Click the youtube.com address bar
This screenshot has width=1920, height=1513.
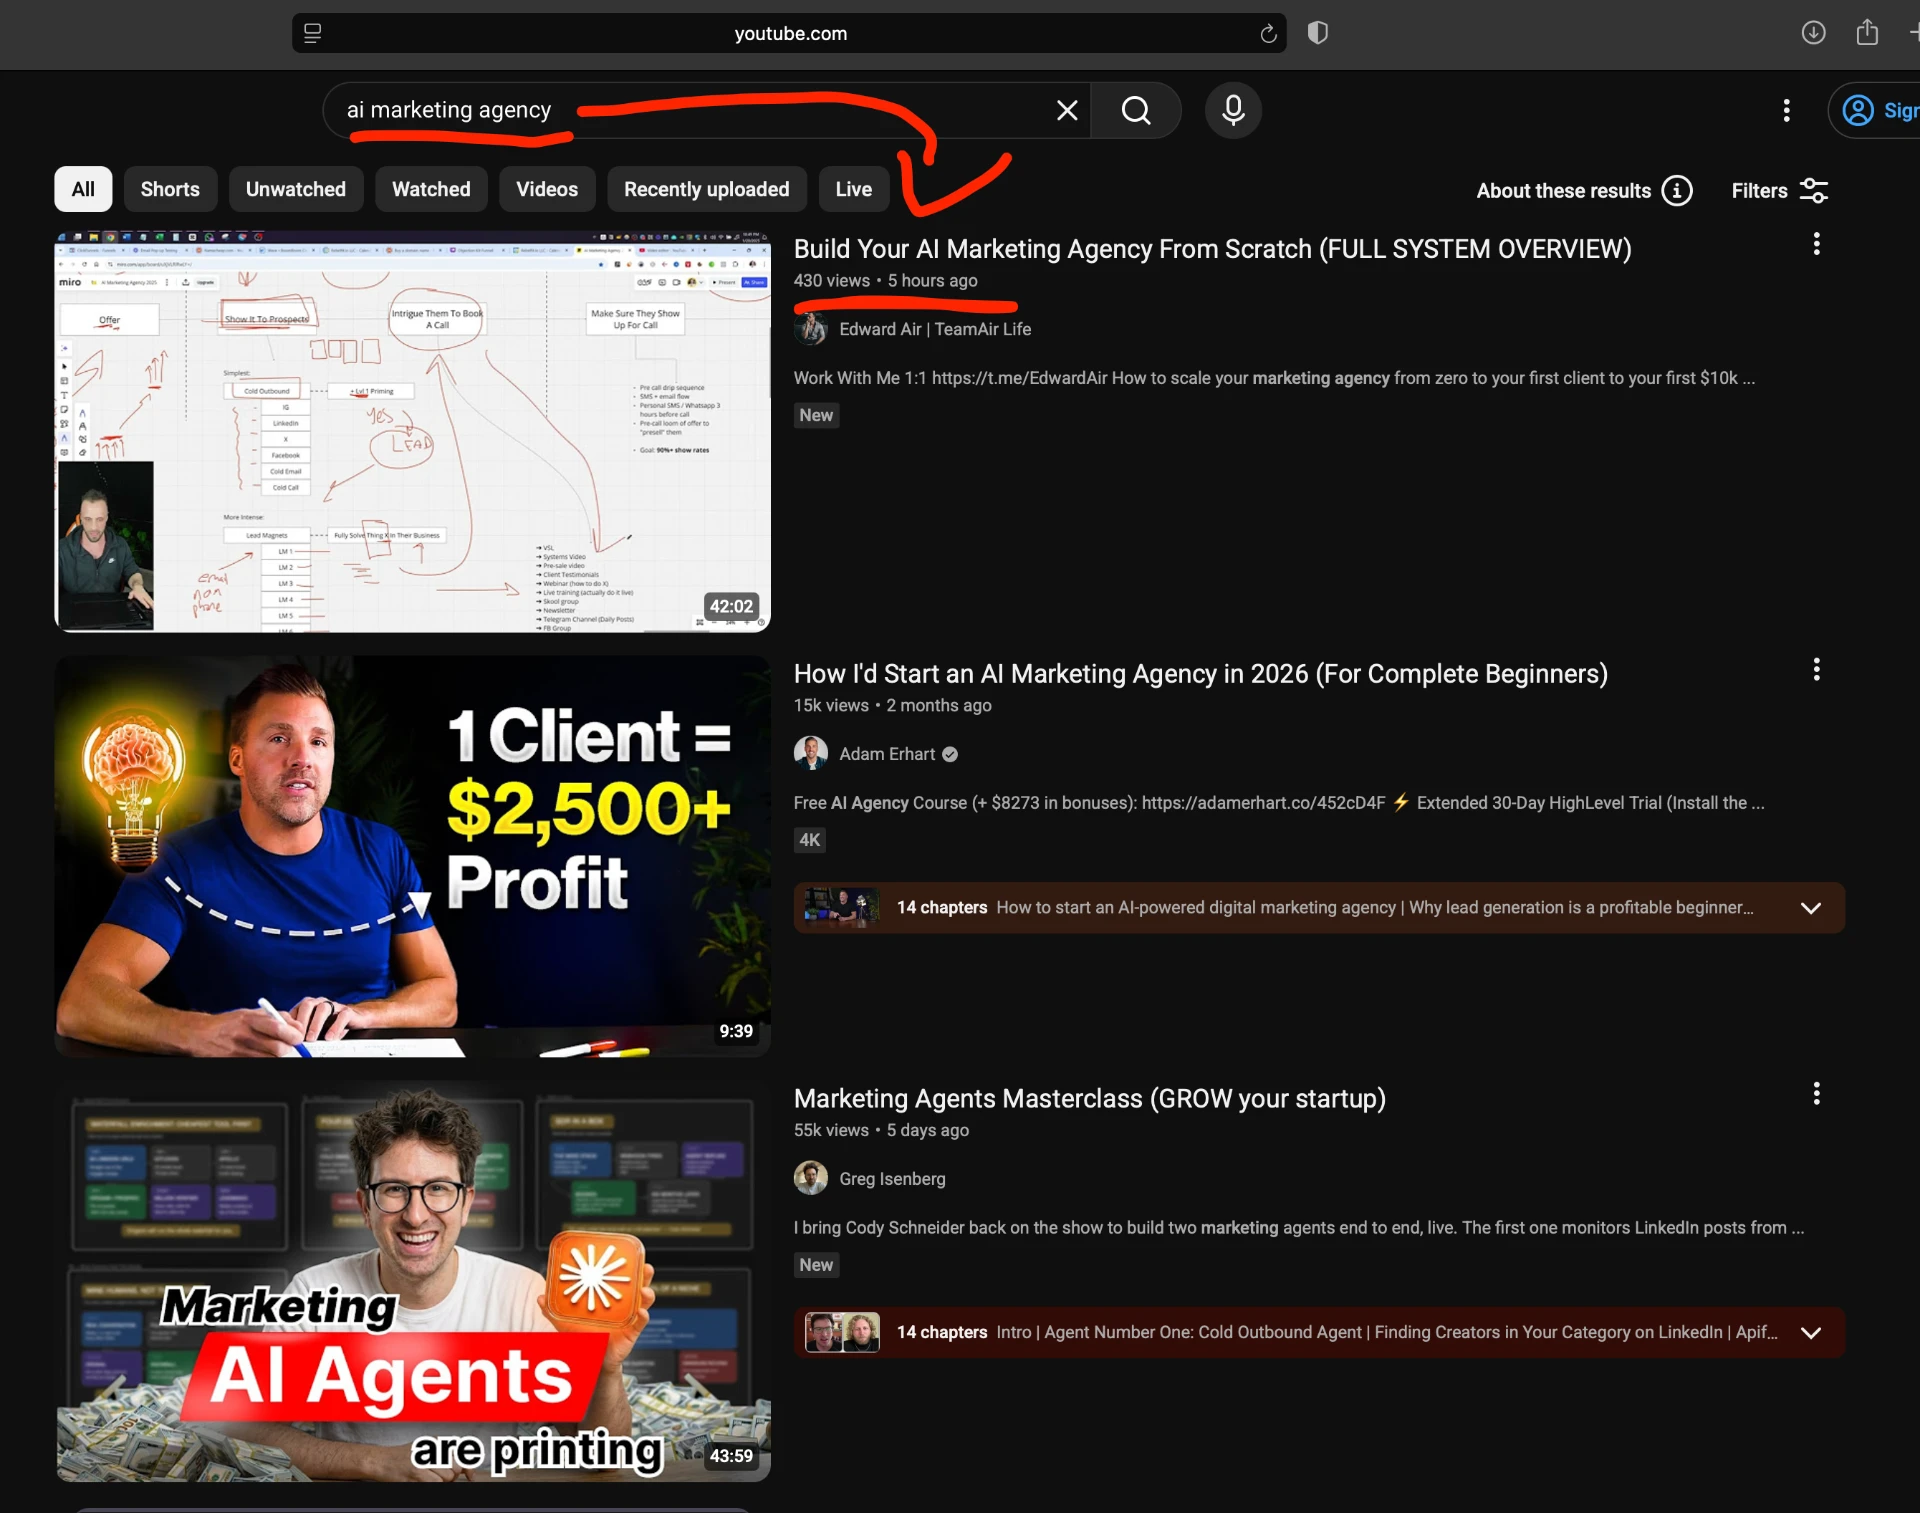tap(789, 33)
